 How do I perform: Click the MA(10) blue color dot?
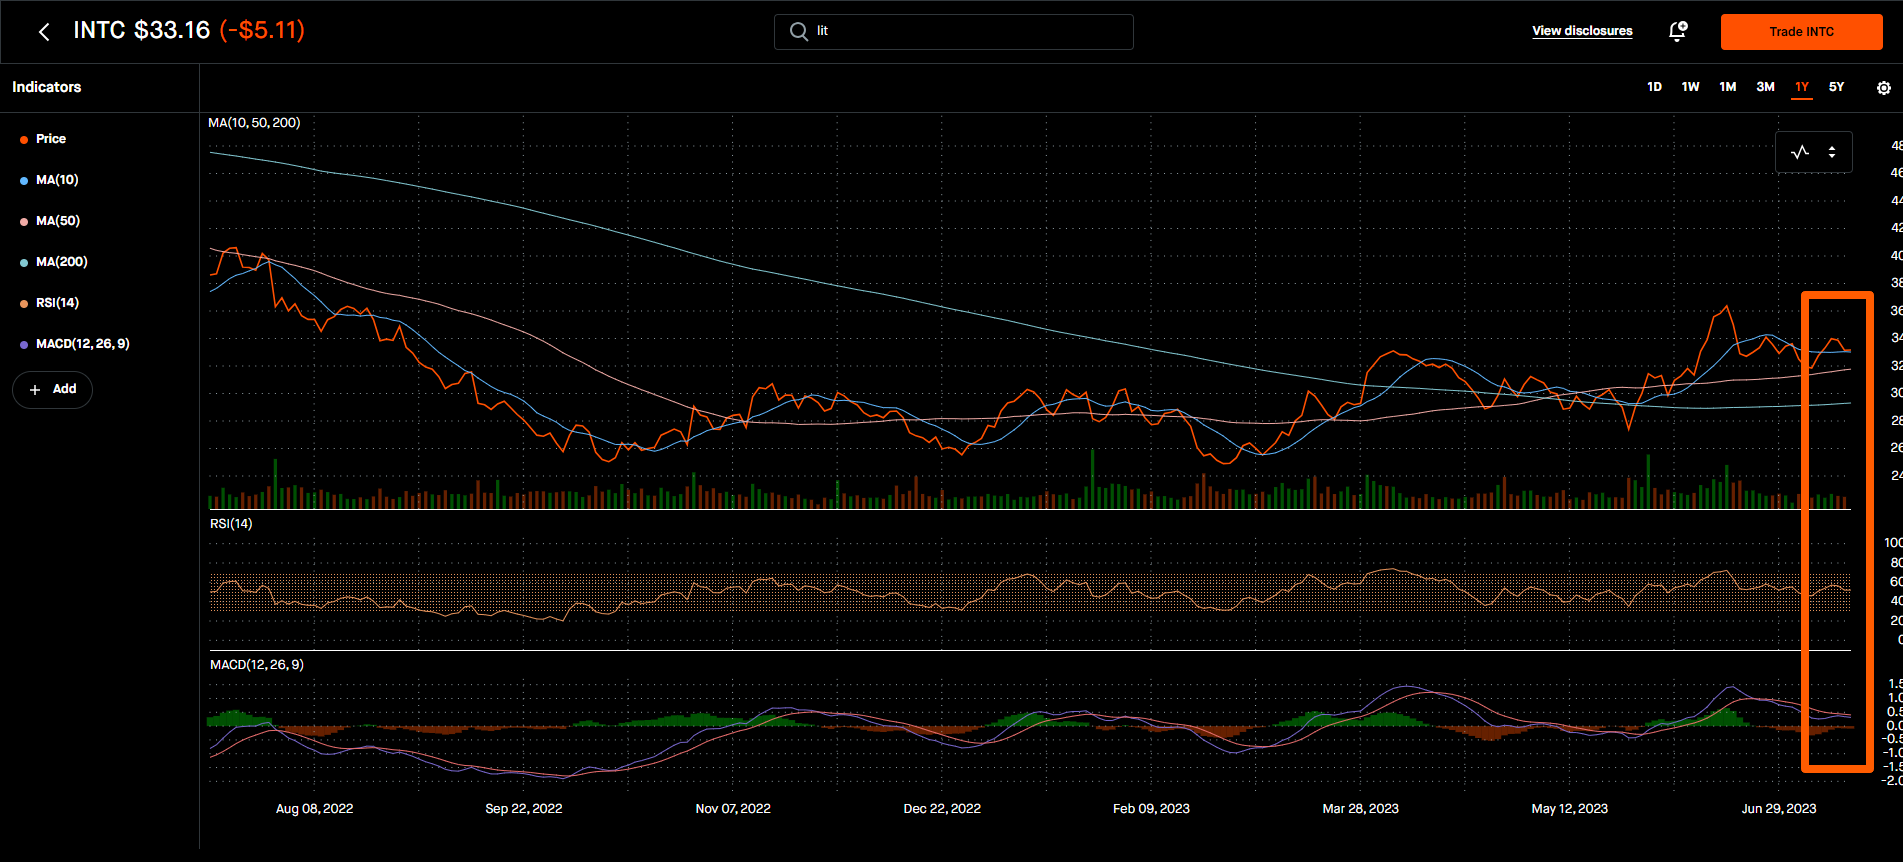tap(24, 181)
